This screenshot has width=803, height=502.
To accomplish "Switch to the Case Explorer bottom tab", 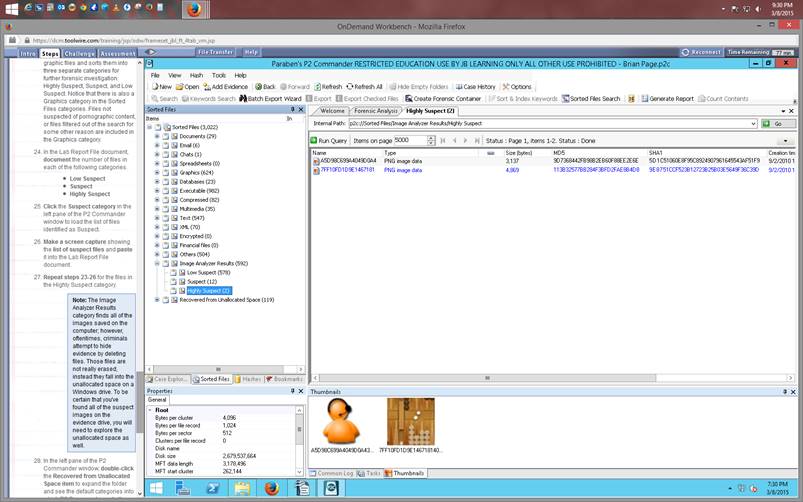I will click(167, 380).
